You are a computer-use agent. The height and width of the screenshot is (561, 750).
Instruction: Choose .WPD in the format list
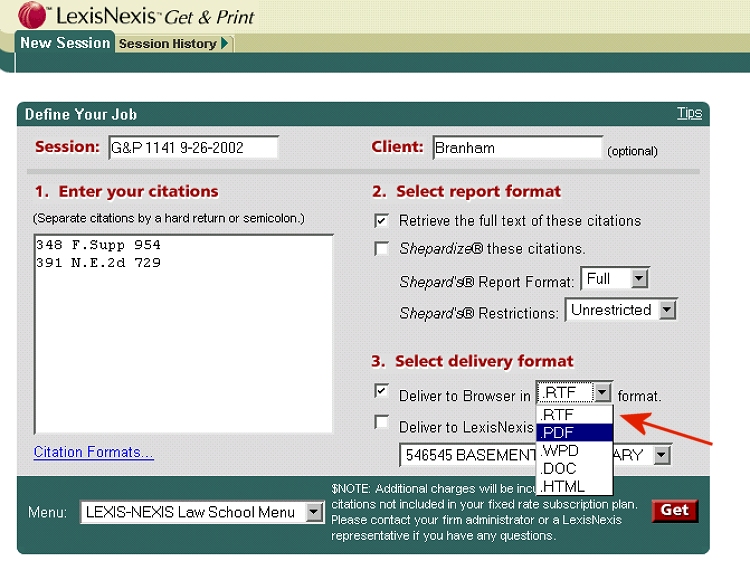click(x=574, y=451)
